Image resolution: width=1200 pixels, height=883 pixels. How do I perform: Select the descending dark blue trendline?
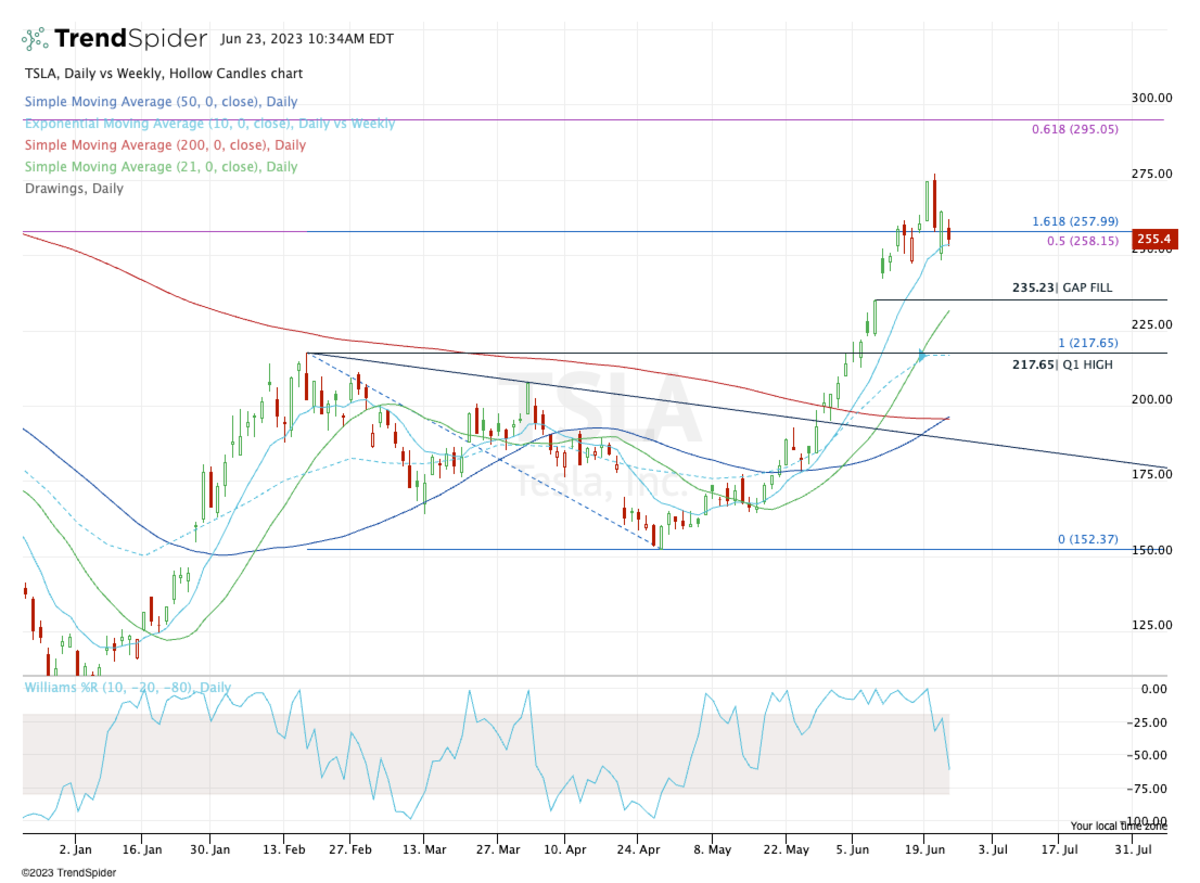coord(700,405)
